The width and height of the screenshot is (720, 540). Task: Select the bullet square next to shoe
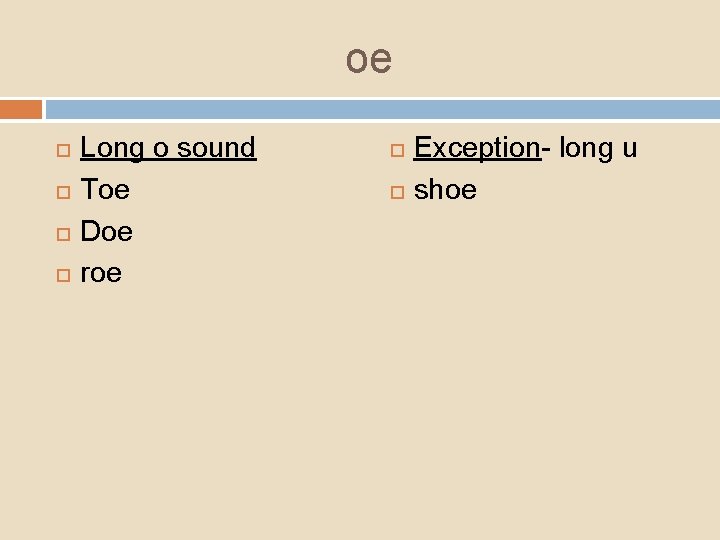[x=396, y=191]
